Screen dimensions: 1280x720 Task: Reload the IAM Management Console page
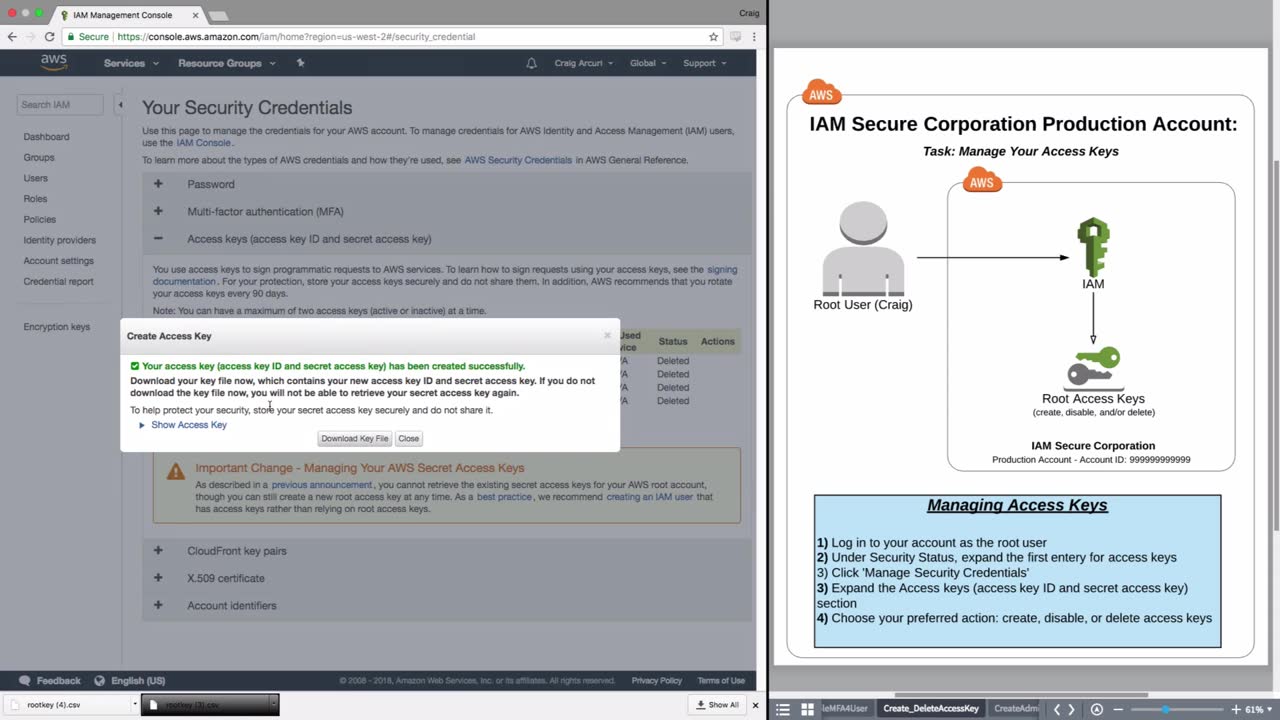(x=49, y=37)
